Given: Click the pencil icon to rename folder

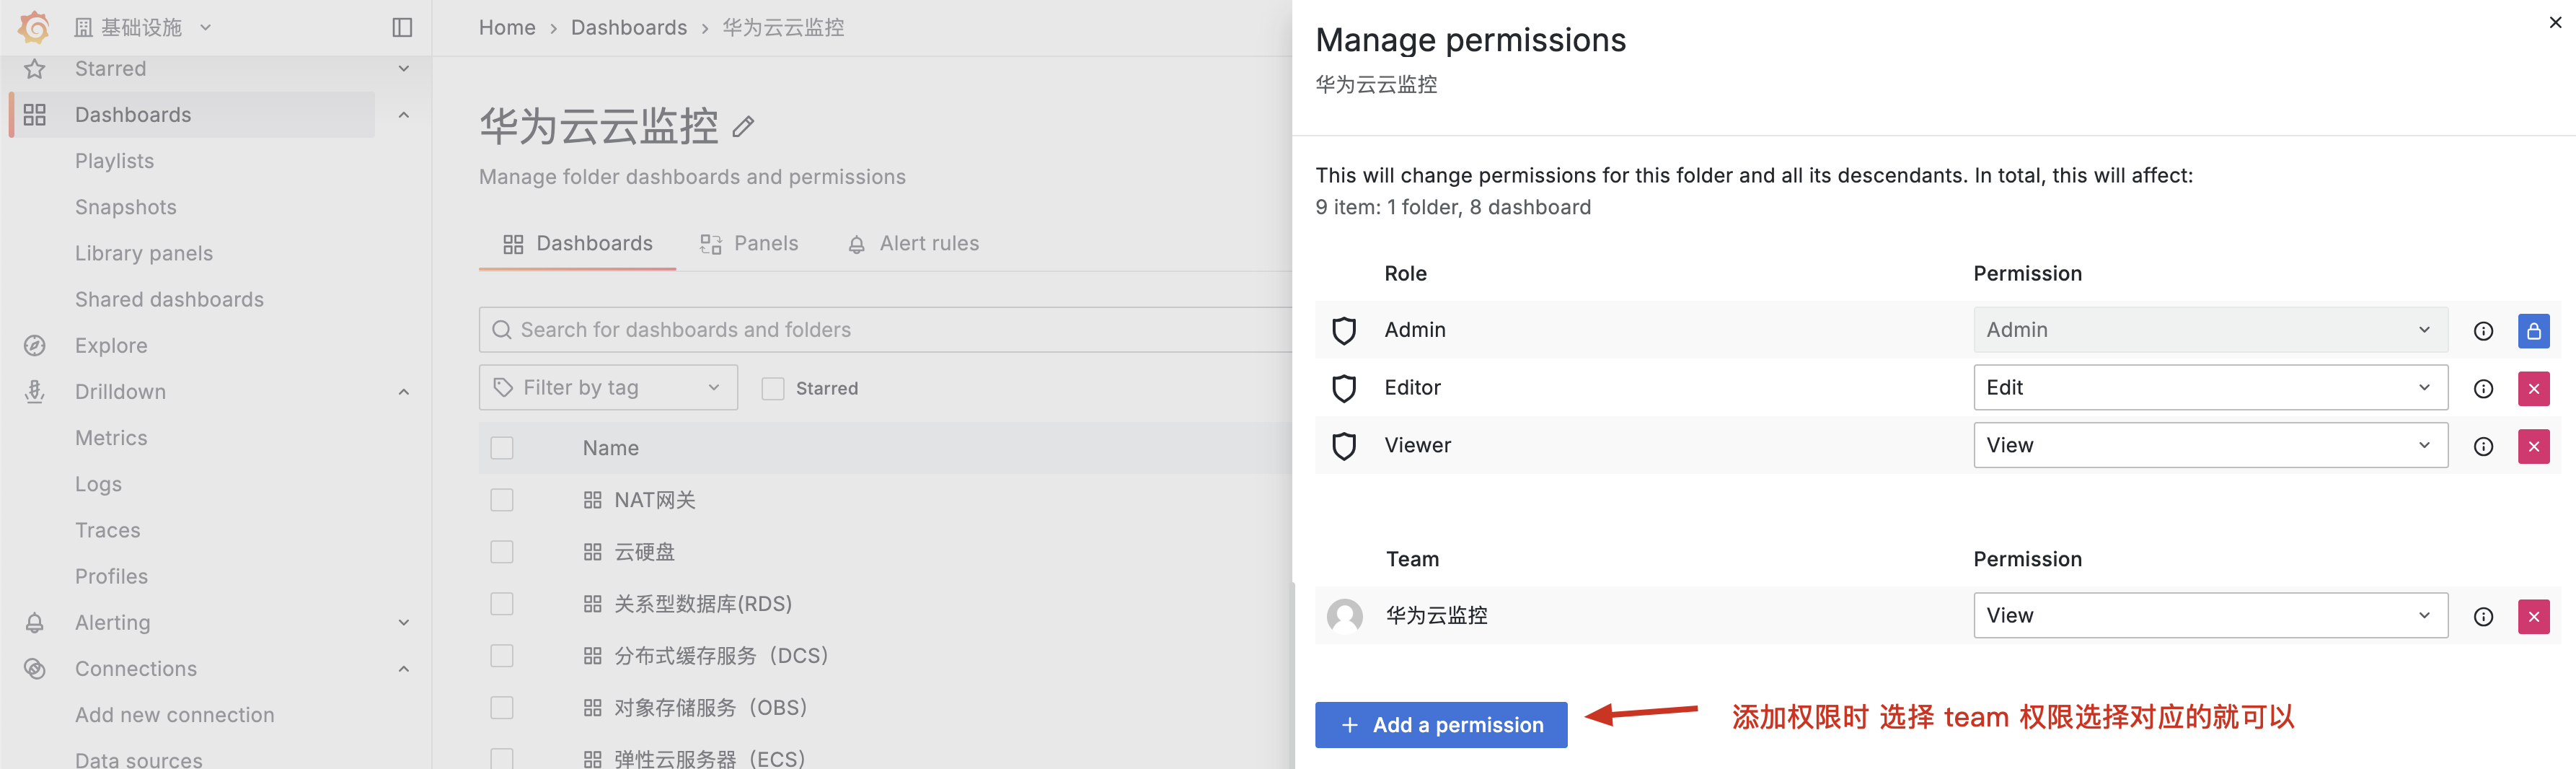Looking at the screenshot, I should coord(743,127).
